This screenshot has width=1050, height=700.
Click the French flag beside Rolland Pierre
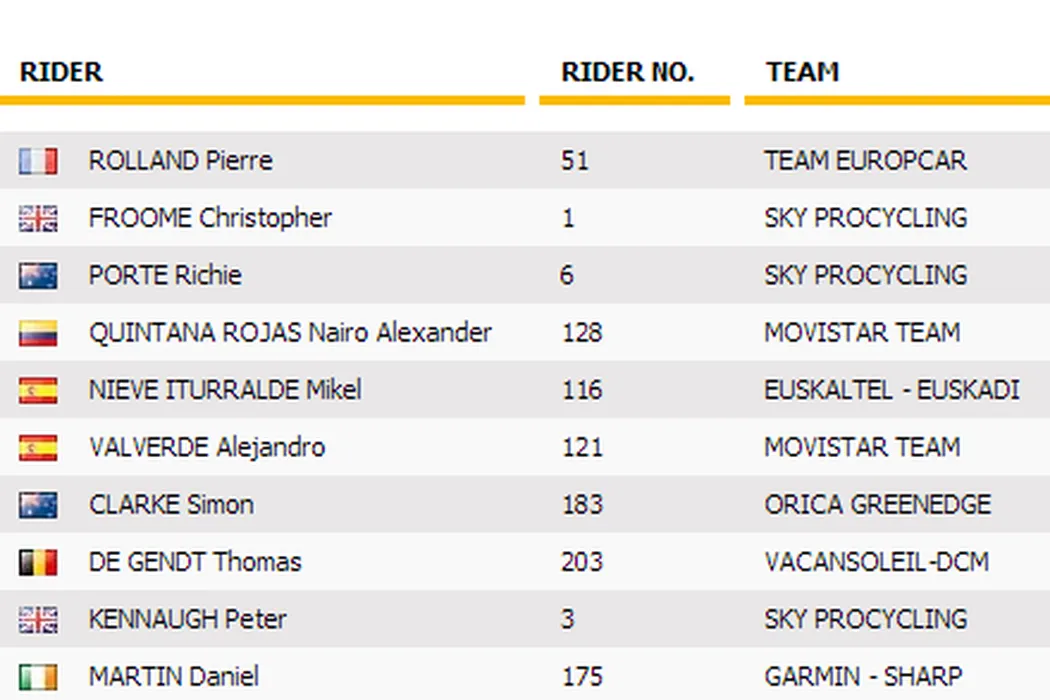38,161
